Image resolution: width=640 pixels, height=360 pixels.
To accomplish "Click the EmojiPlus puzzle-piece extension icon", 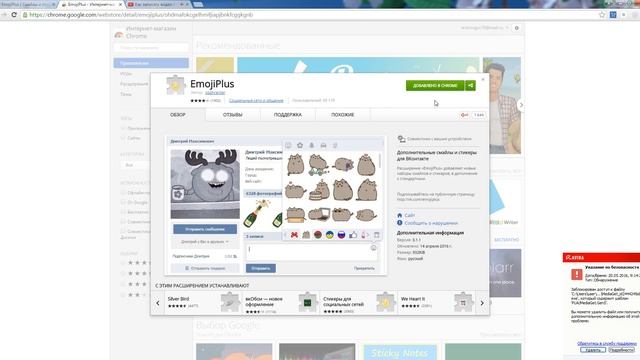I will click(x=176, y=85).
